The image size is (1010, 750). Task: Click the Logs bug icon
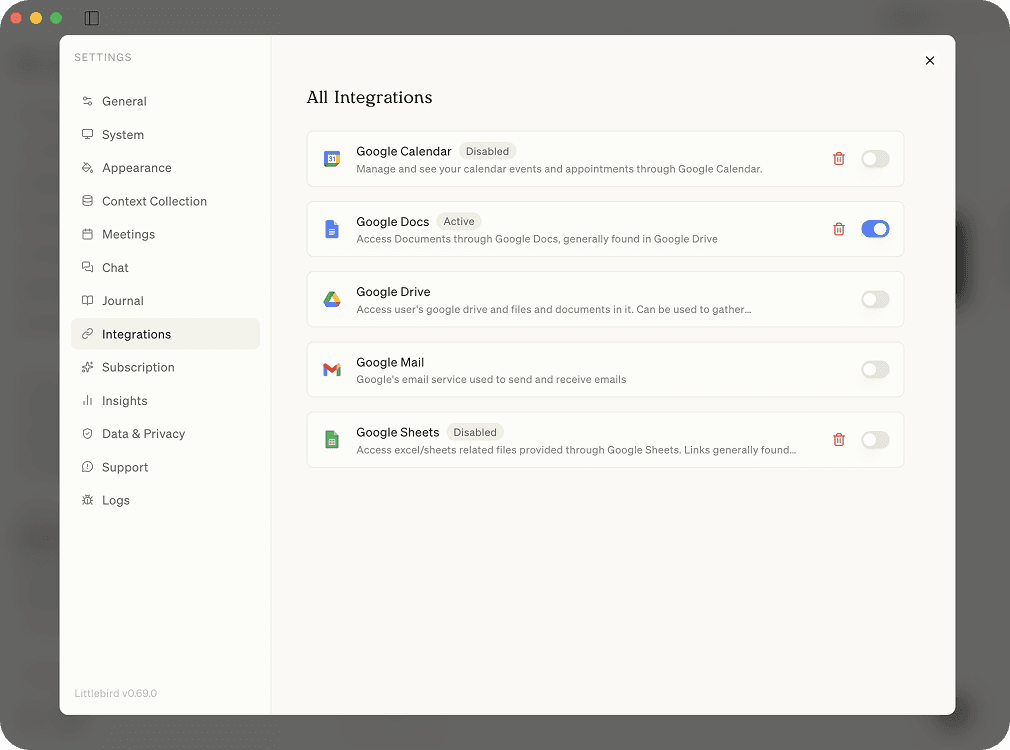(x=88, y=500)
